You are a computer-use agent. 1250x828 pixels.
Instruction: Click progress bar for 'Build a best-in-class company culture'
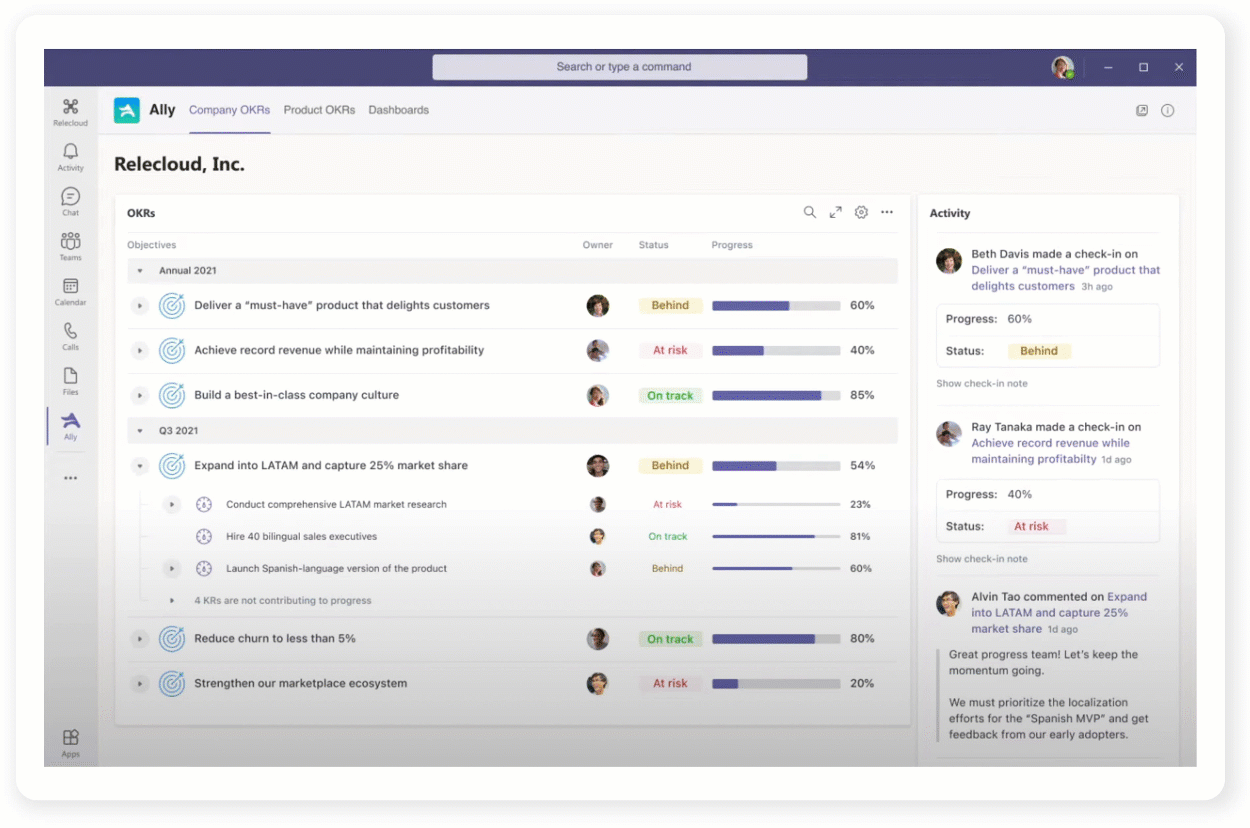pos(775,396)
